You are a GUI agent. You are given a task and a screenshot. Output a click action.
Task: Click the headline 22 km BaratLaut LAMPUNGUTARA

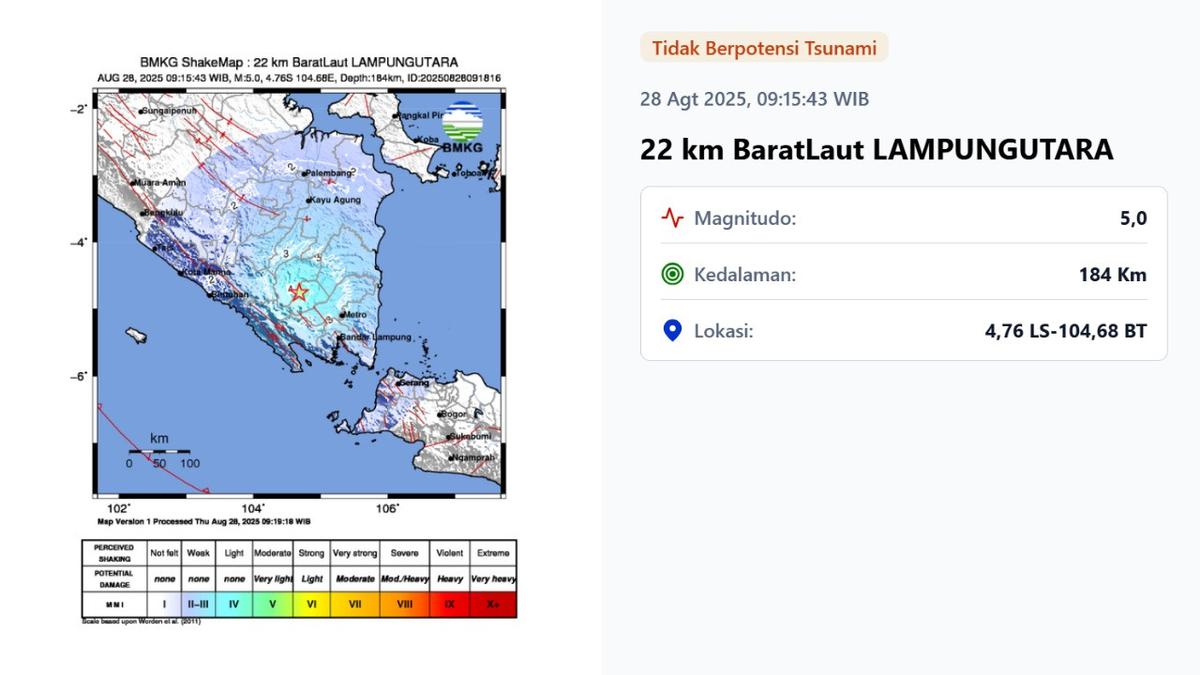[877, 149]
